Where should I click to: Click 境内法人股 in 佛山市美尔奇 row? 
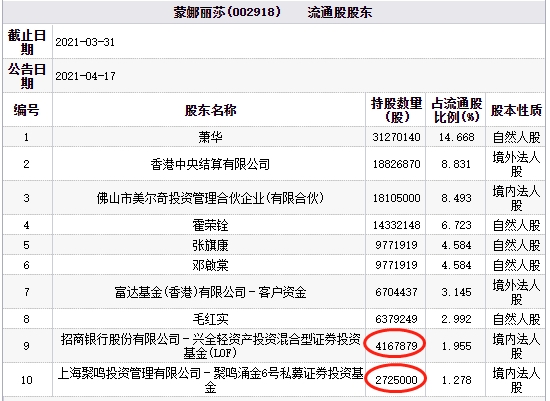point(516,198)
